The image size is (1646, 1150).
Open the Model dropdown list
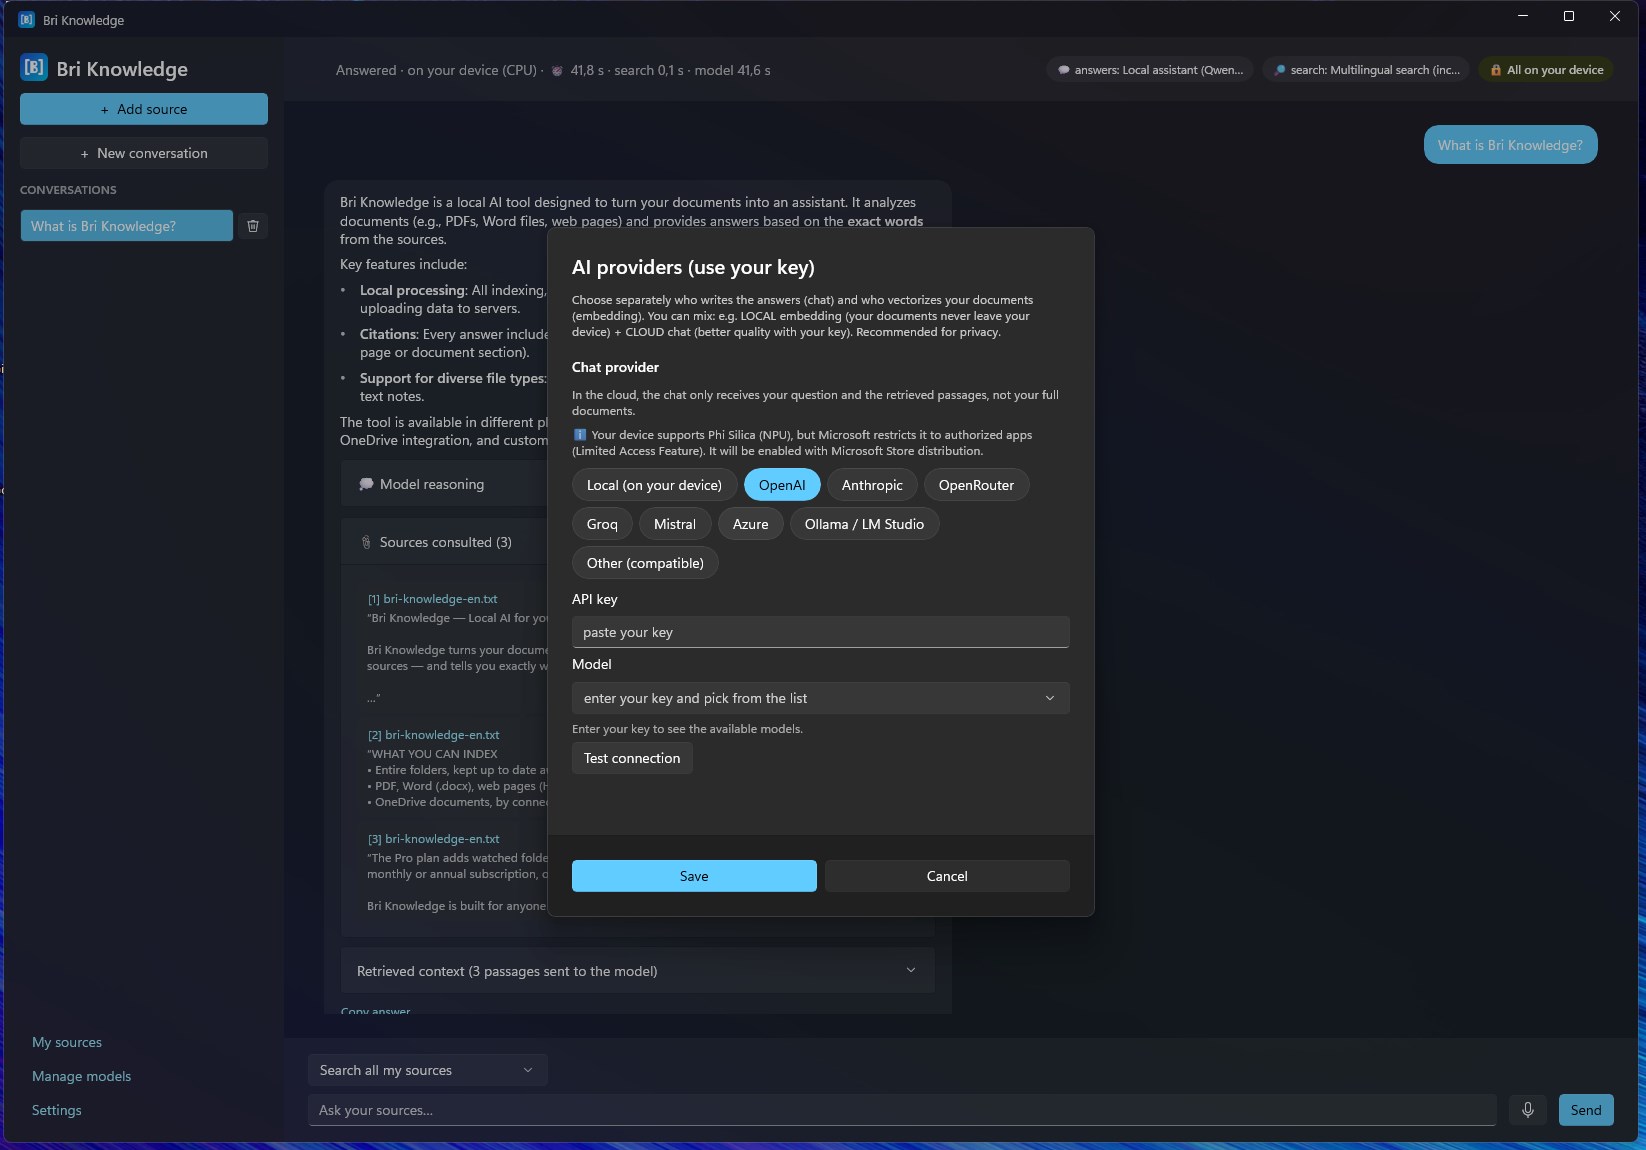coord(820,698)
